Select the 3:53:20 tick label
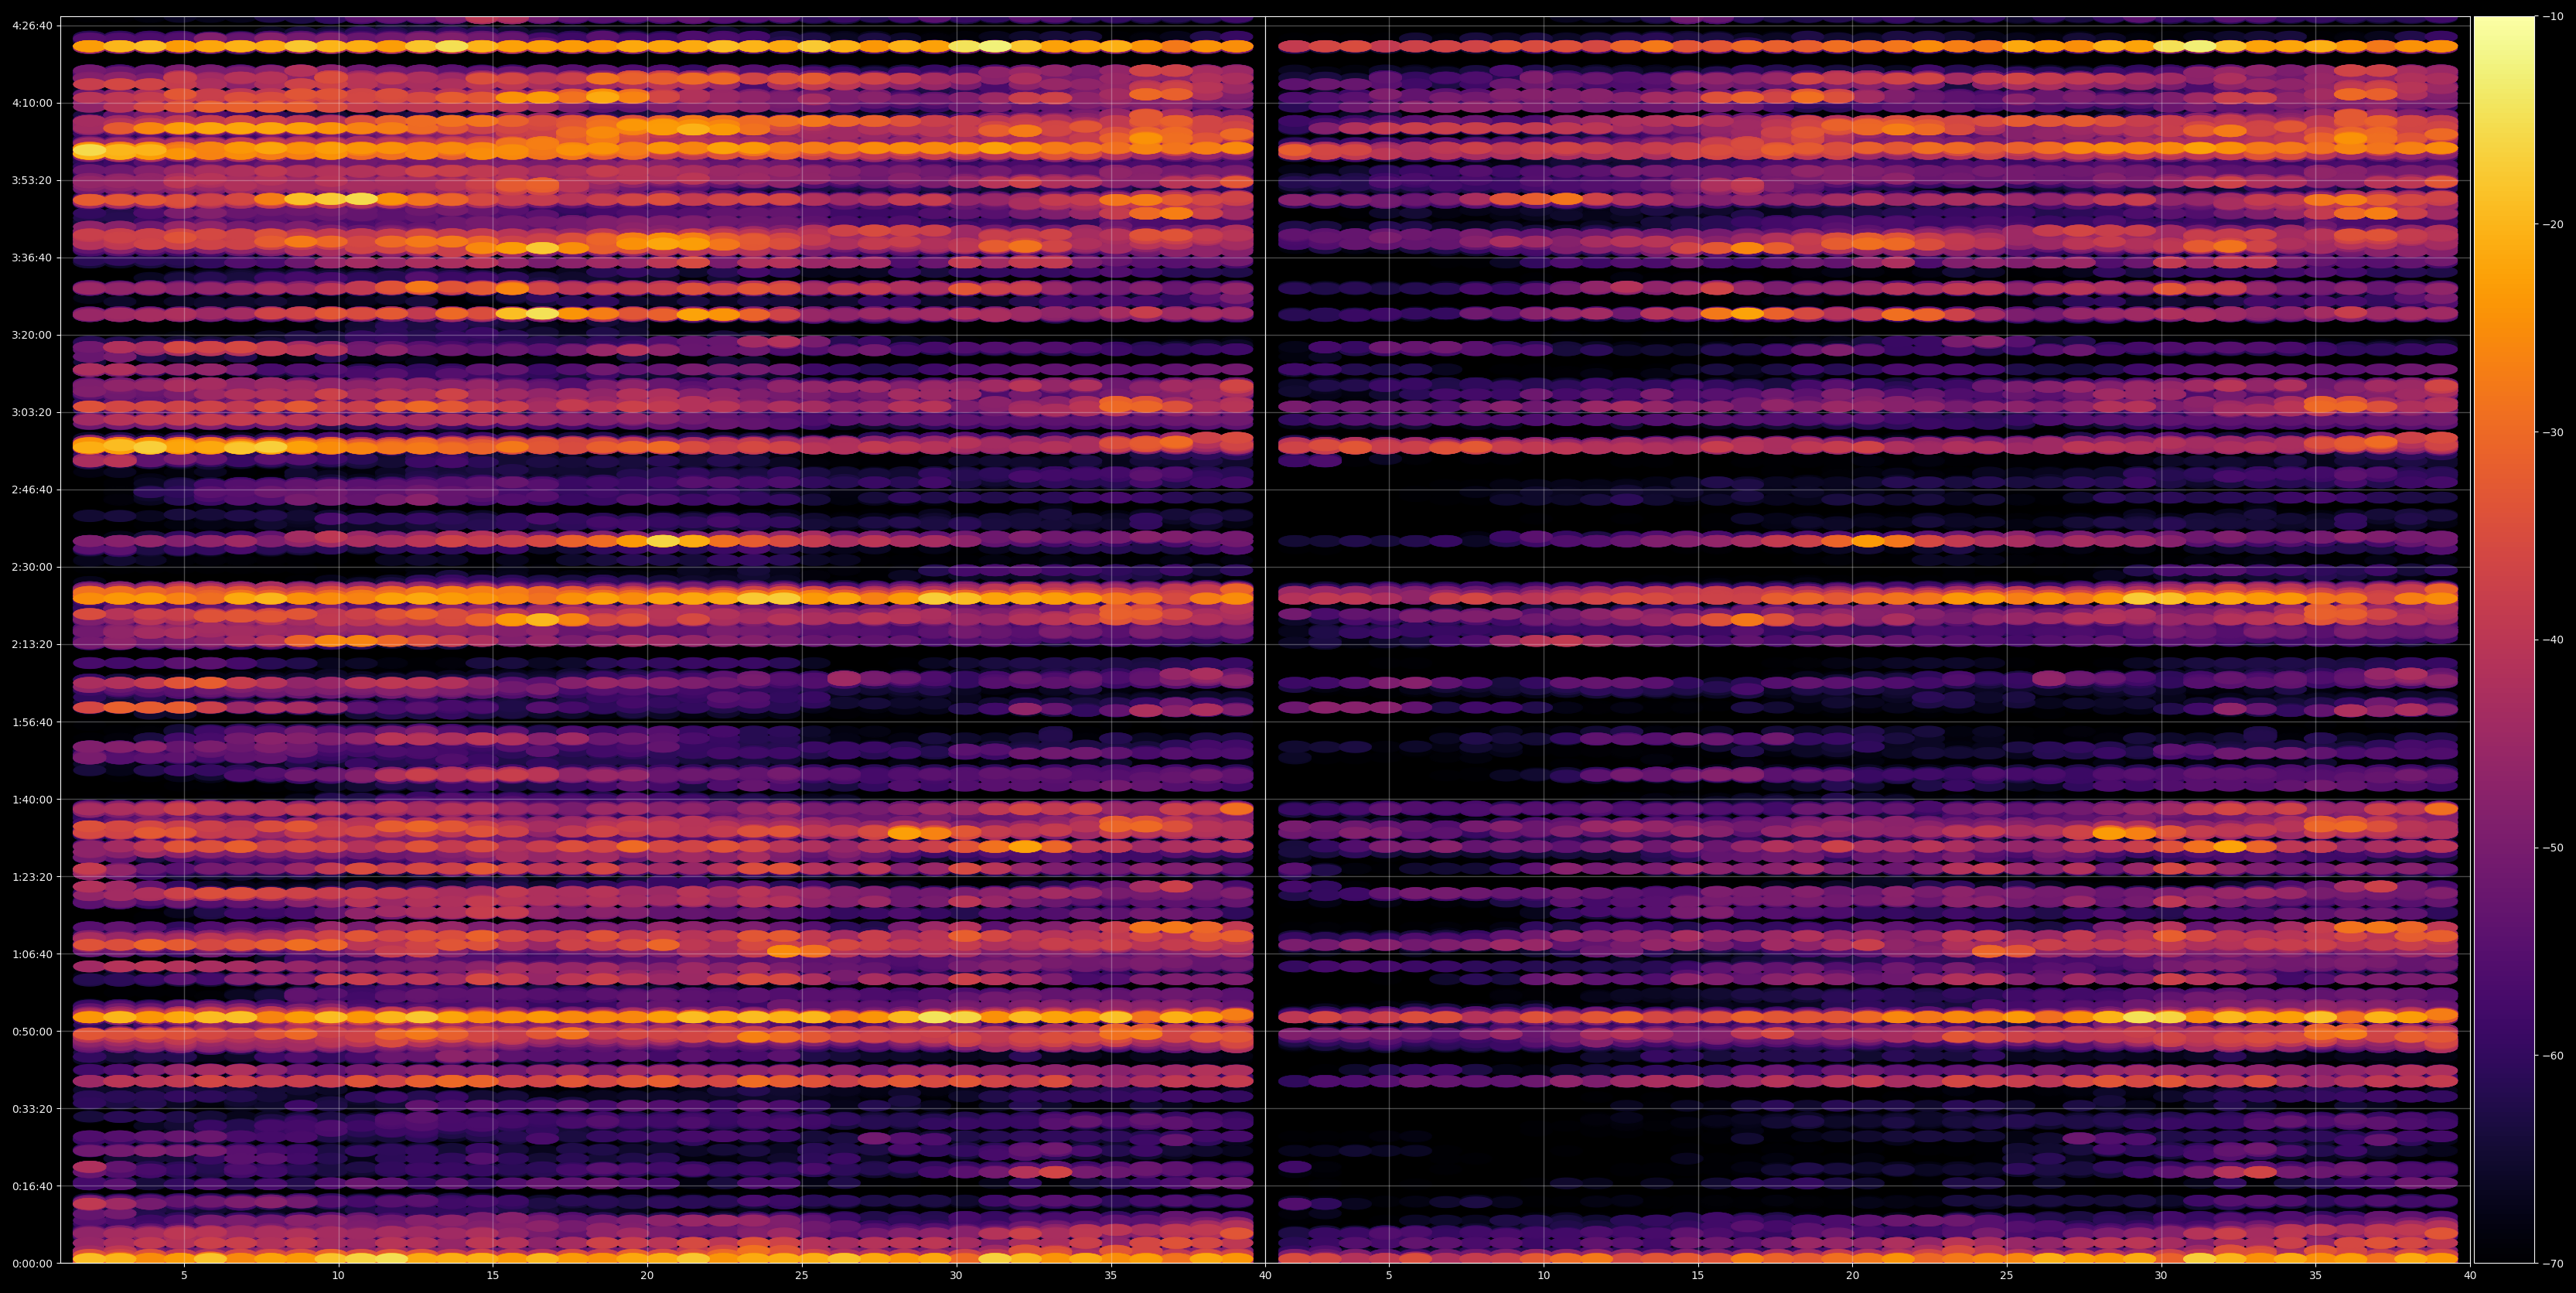Image resolution: width=2576 pixels, height=1293 pixels. point(32,180)
